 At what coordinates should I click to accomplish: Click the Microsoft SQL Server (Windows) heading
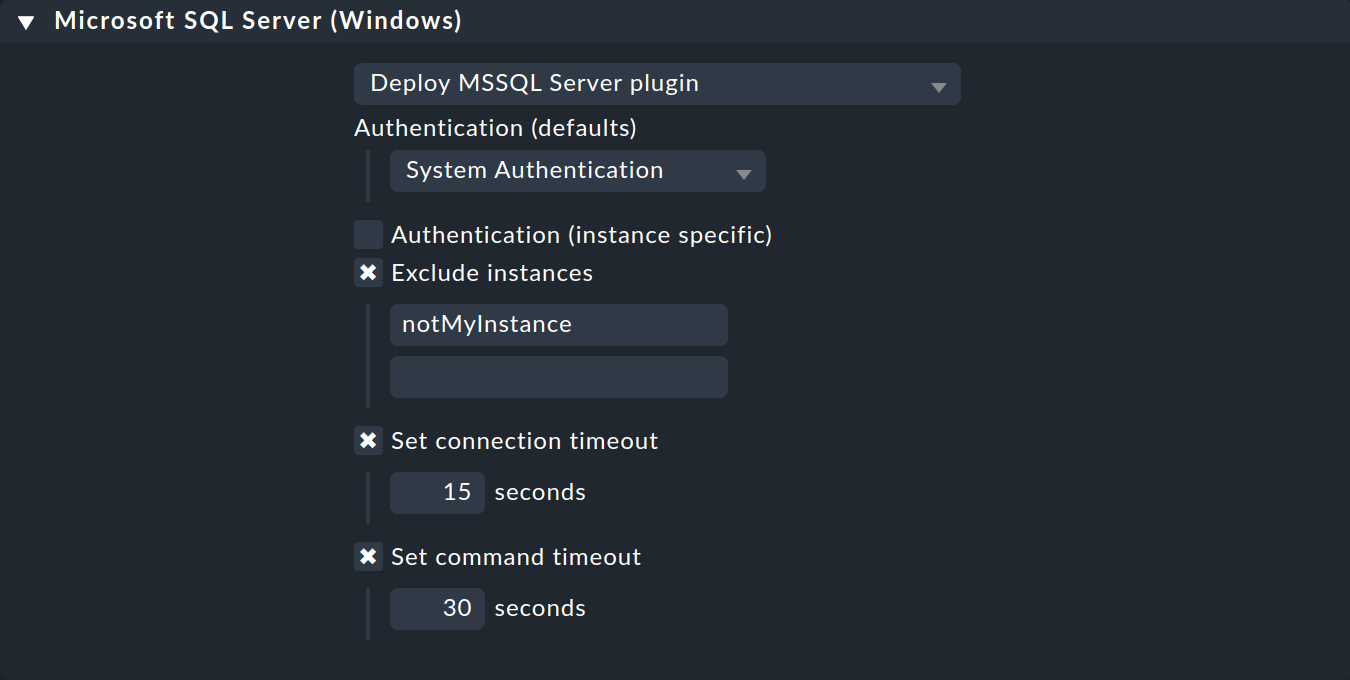point(258,21)
